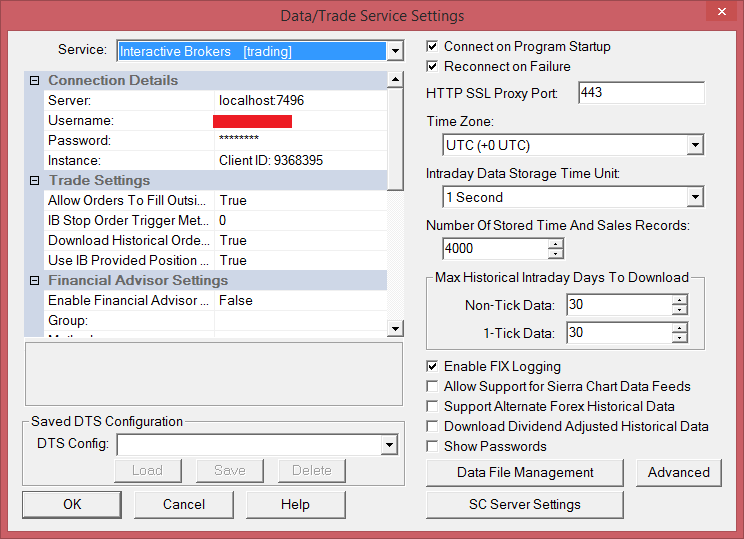This screenshot has width=744, height=539.
Task: Increase Non-Tick Data days with up arrow
Action: 680,300
